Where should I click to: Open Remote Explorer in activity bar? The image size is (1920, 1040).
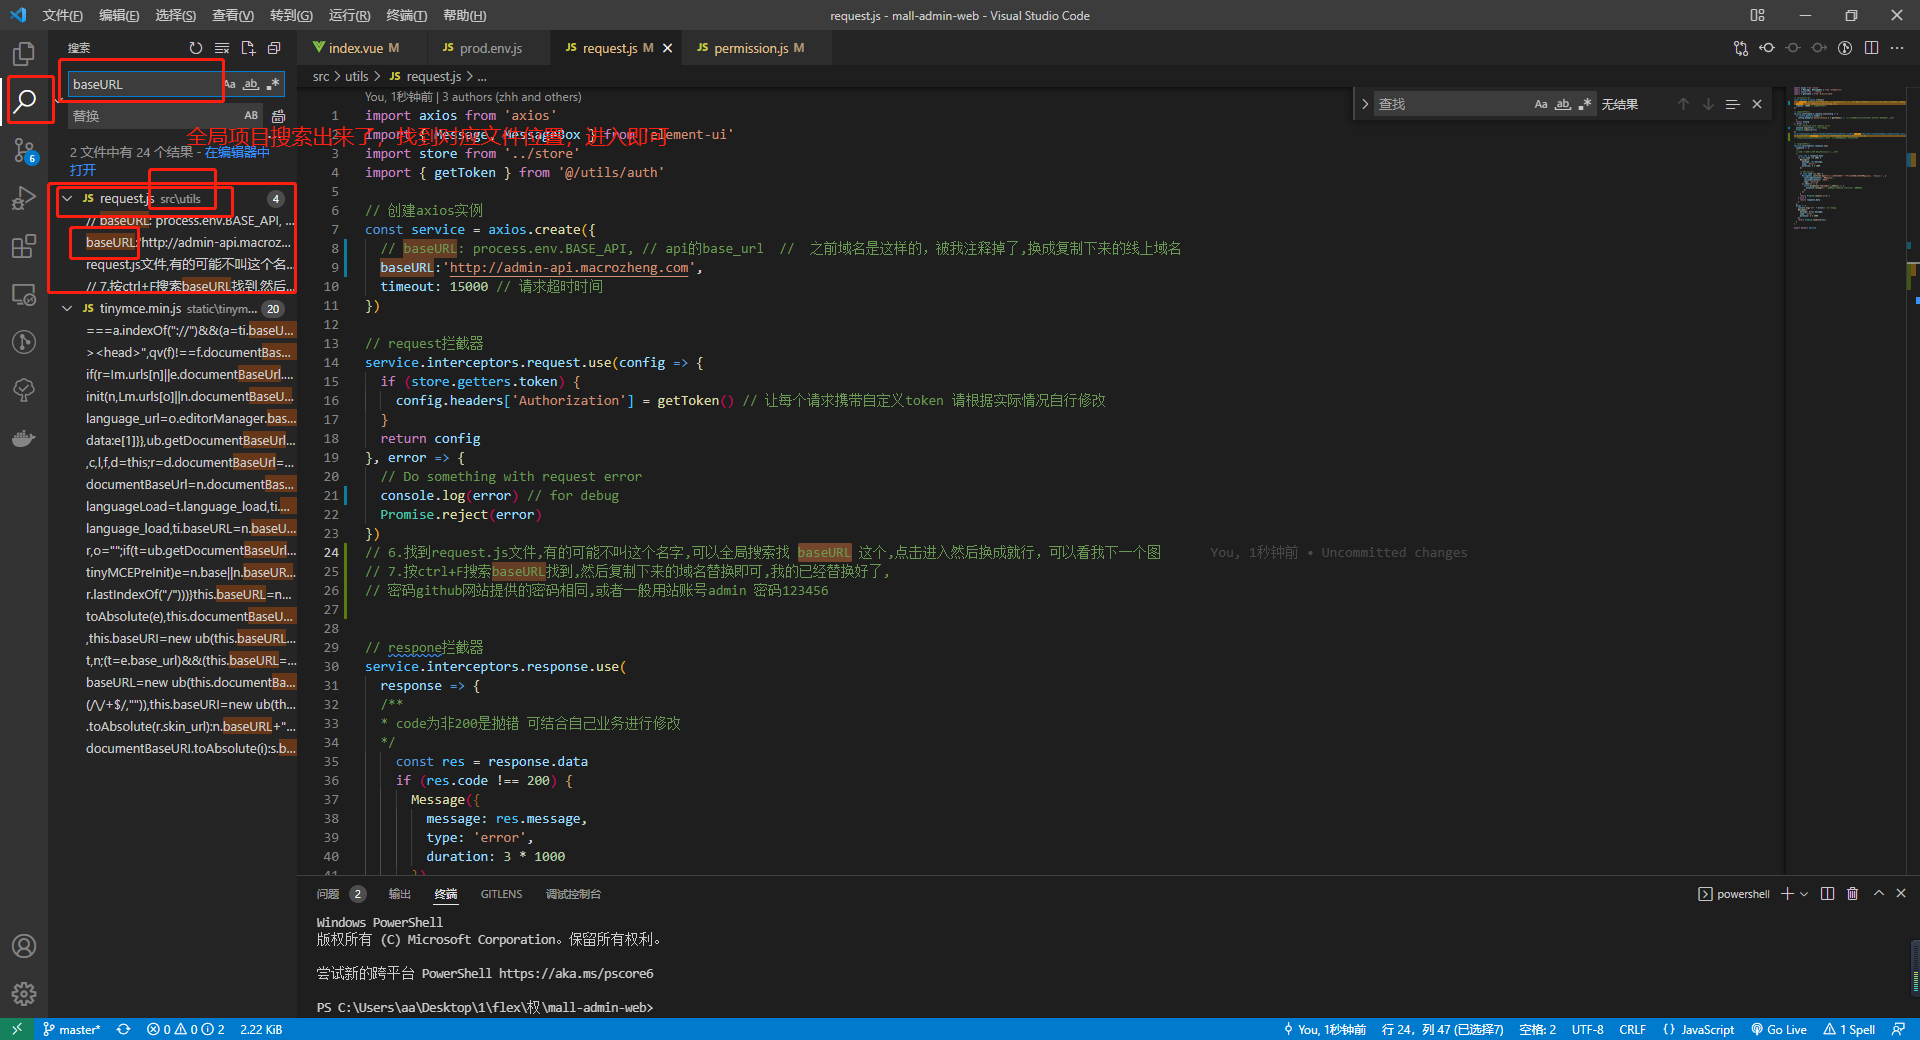(24, 295)
